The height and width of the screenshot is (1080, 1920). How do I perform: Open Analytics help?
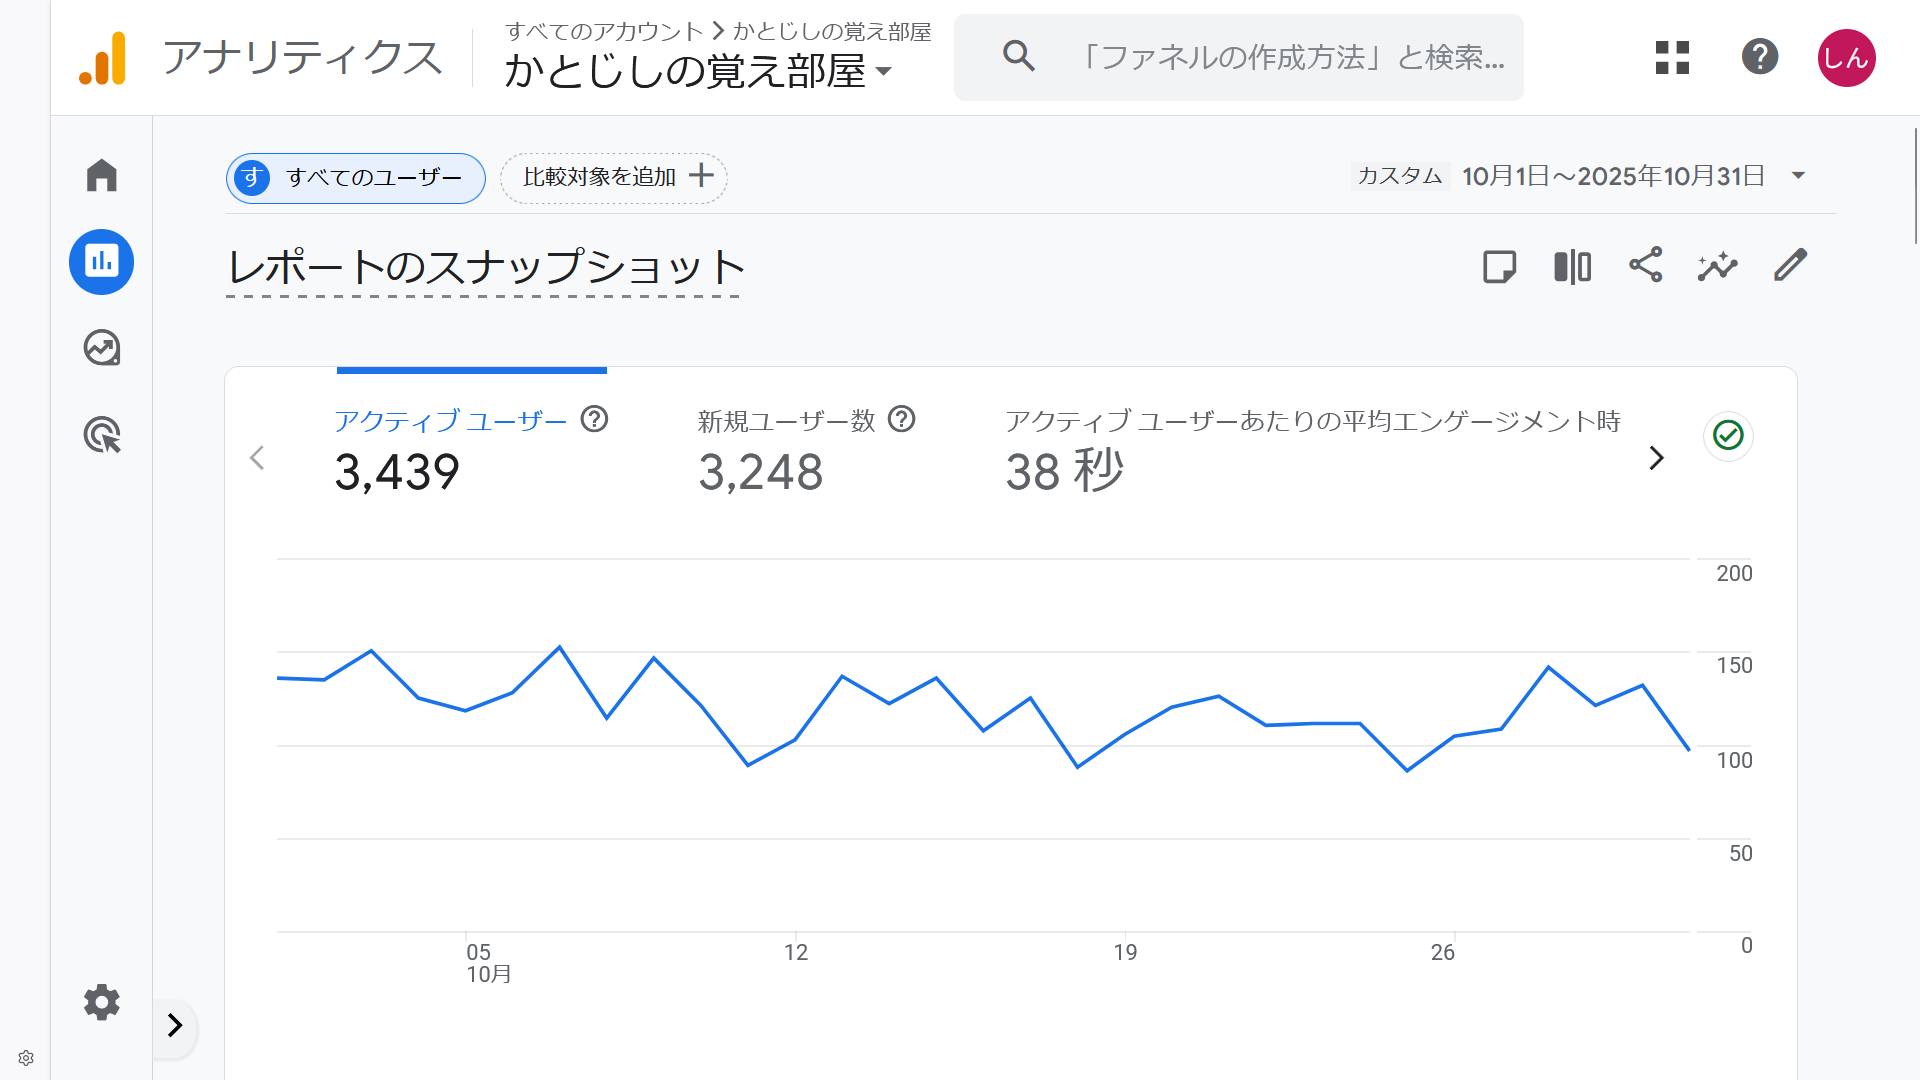[x=1760, y=57]
